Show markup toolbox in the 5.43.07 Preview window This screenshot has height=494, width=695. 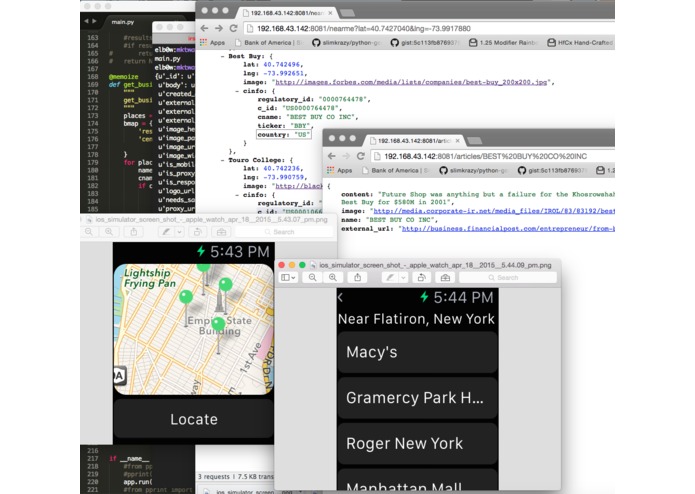222,232
